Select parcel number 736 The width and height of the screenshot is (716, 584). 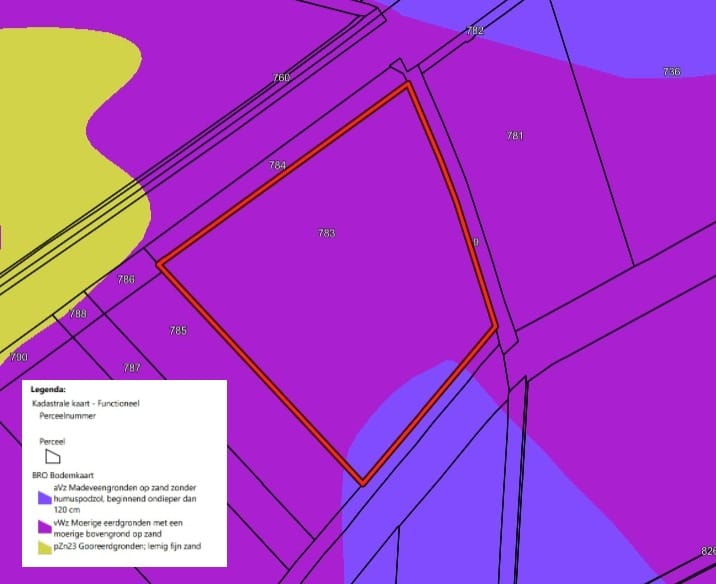point(671,72)
